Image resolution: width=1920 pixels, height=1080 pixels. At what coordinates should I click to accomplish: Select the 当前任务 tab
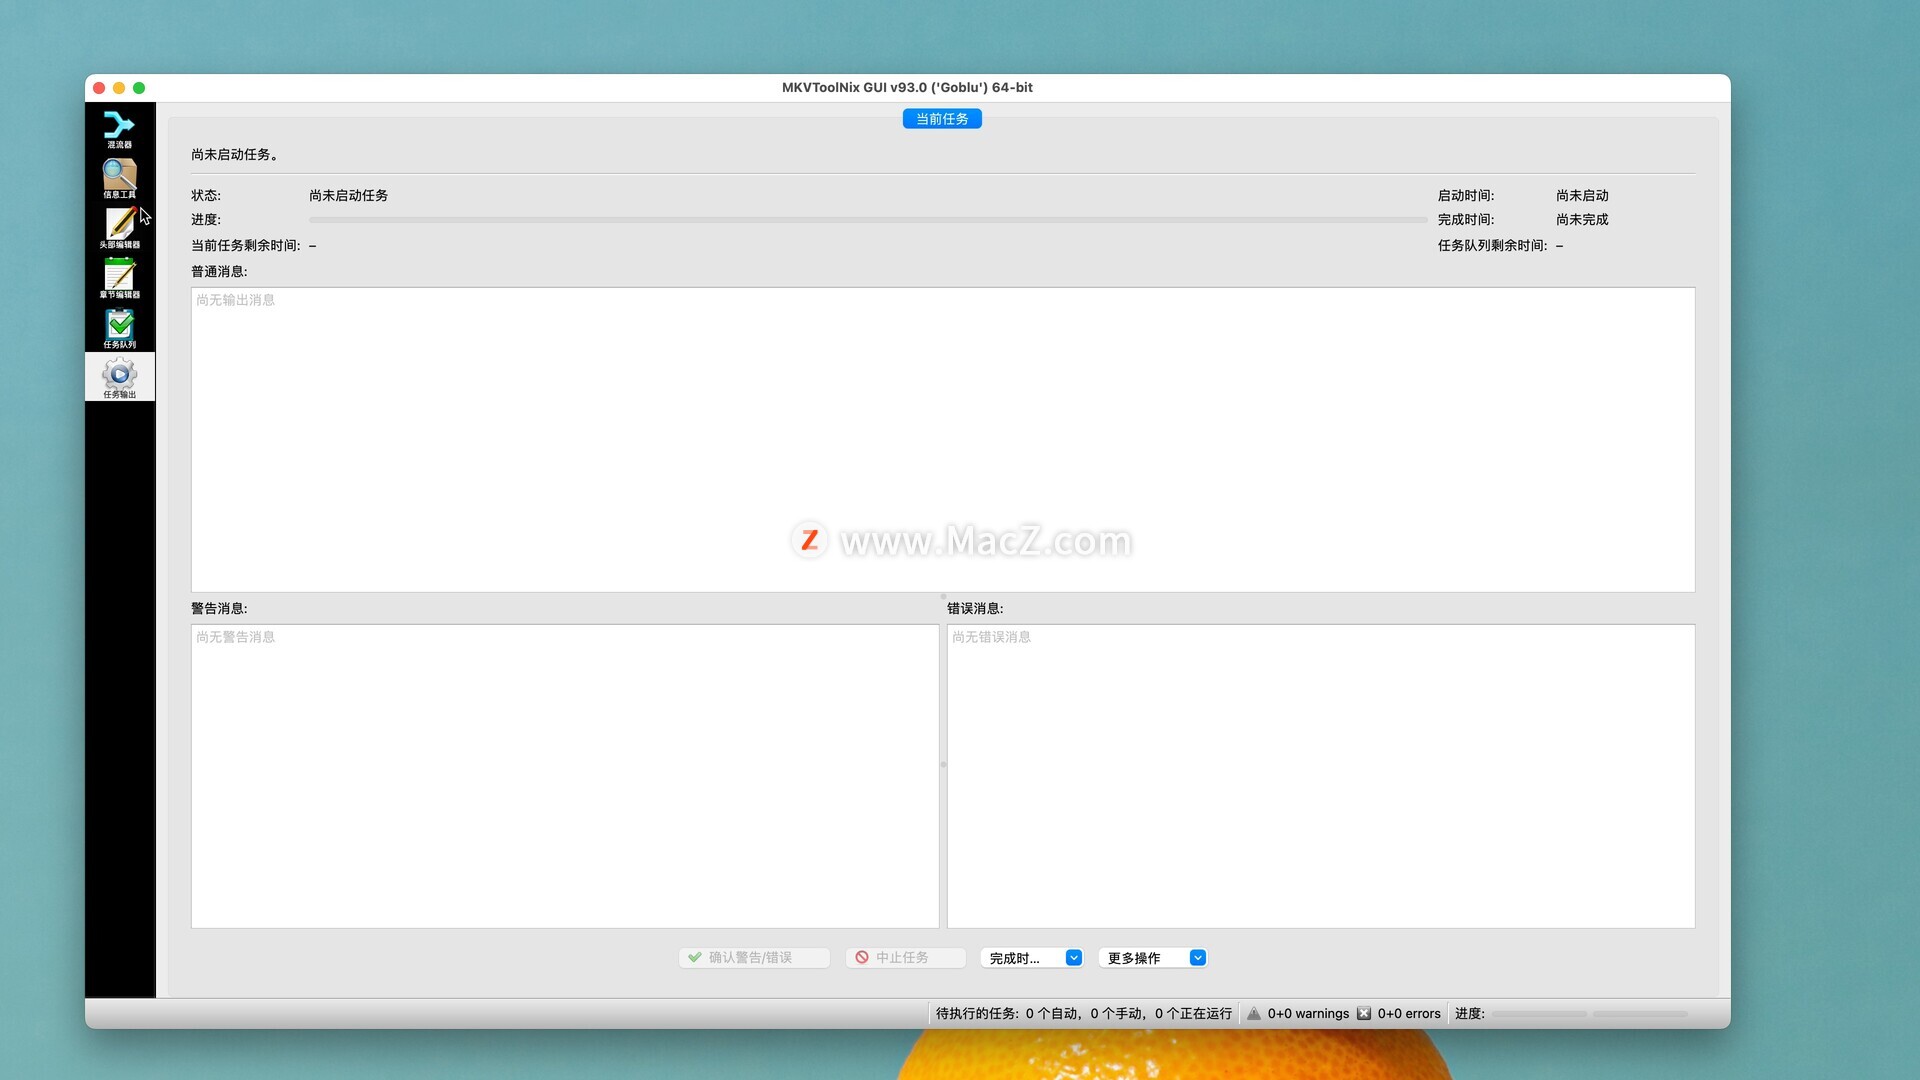coord(942,118)
